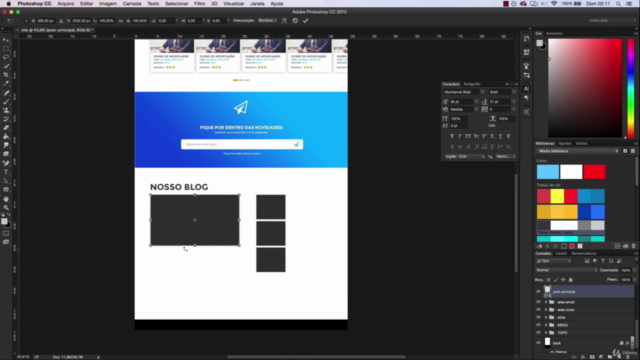Hide the MENU group
Screen dimensions: 640x360
[x=538, y=325]
